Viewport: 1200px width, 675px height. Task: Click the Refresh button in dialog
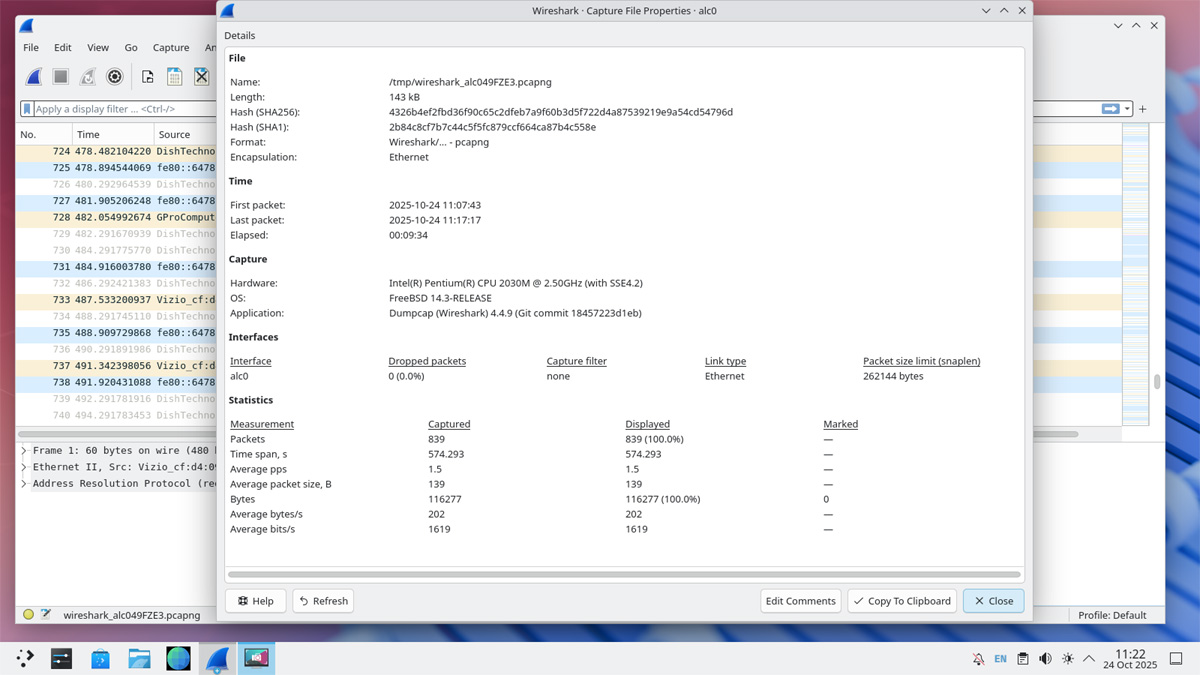pyautogui.click(x=322, y=601)
